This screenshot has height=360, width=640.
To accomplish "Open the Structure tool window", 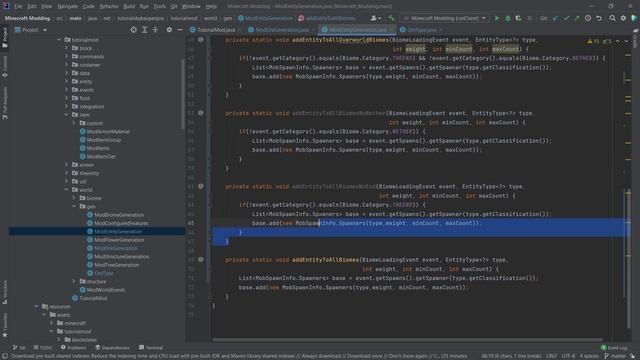I will coord(5,292).
